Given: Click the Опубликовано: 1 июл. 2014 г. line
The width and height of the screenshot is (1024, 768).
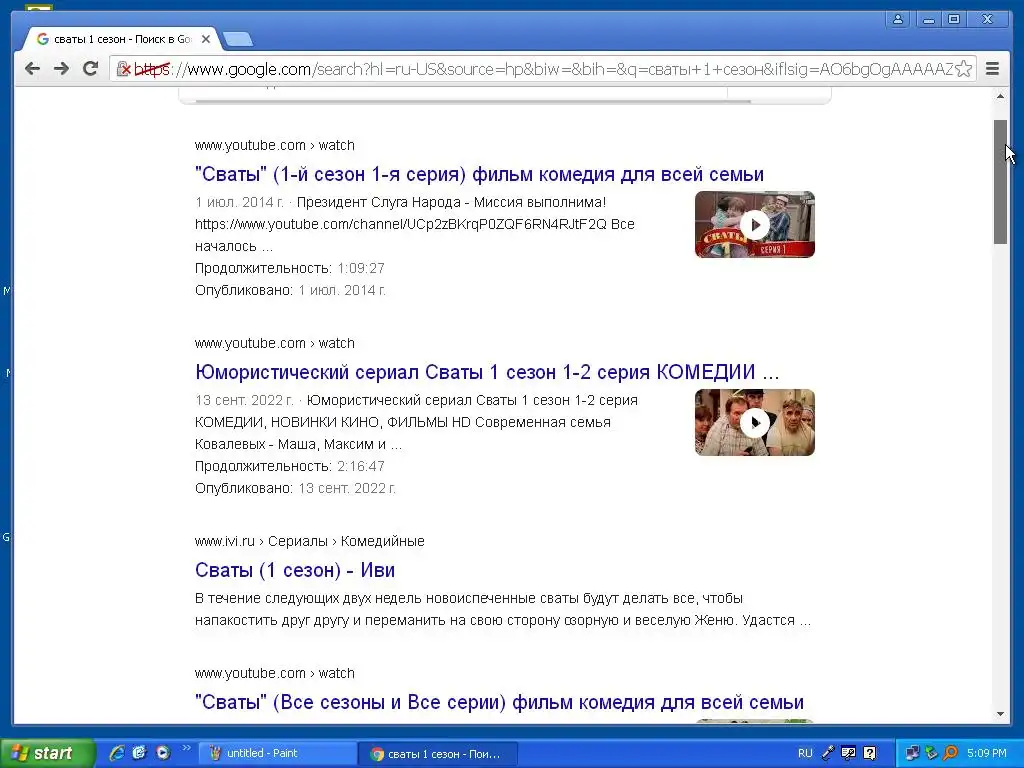Looking at the screenshot, I should 290,291.
